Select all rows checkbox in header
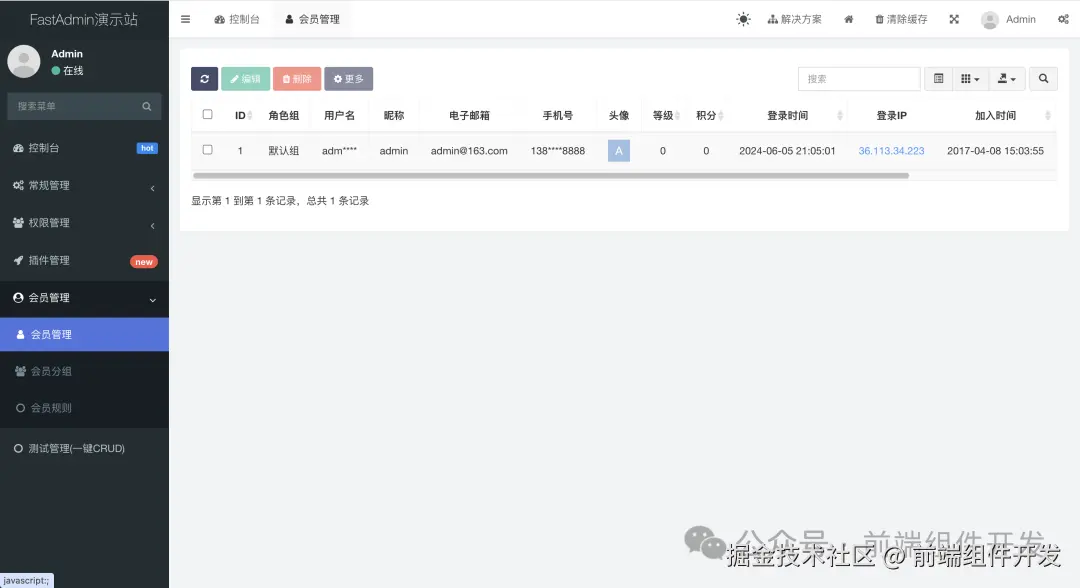The height and width of the screenshot is (588, 1080). point(207,114)
